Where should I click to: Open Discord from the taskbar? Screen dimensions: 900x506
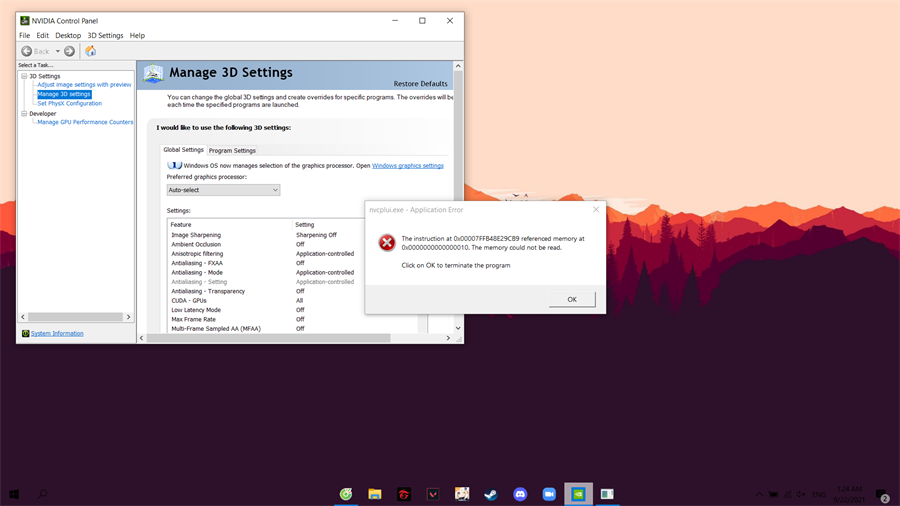coord(520,494)
